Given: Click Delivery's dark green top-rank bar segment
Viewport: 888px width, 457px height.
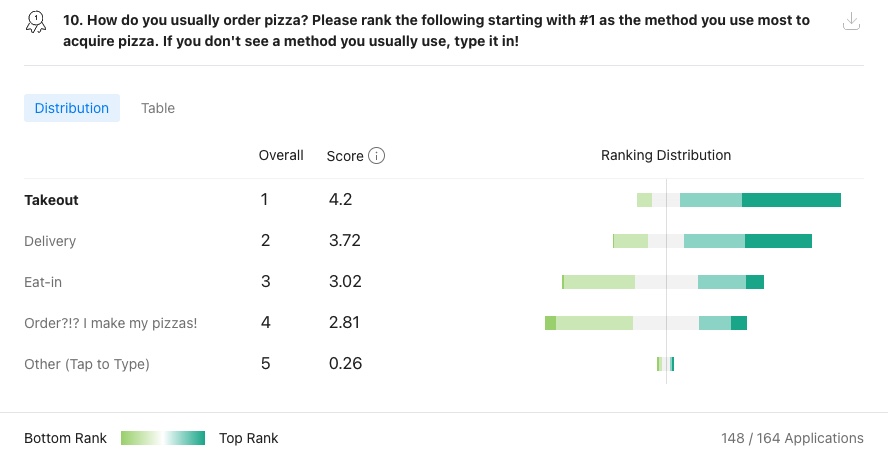Looking at the screenshot, I should [x=778, y=241].
